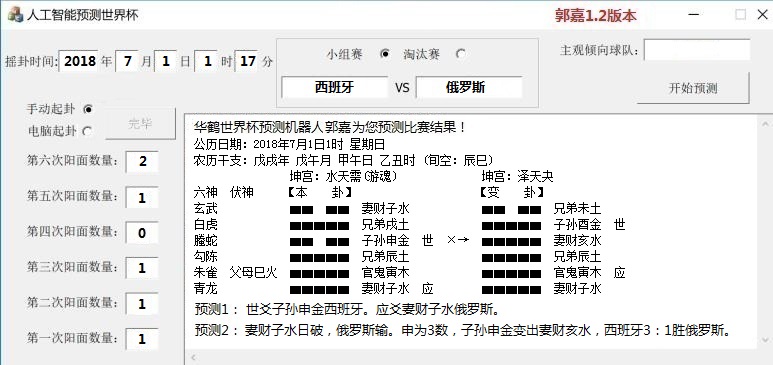Click the 第六次阳面数量 value field
This screenshot has width=773, height=365.
(x=142, y=161)
